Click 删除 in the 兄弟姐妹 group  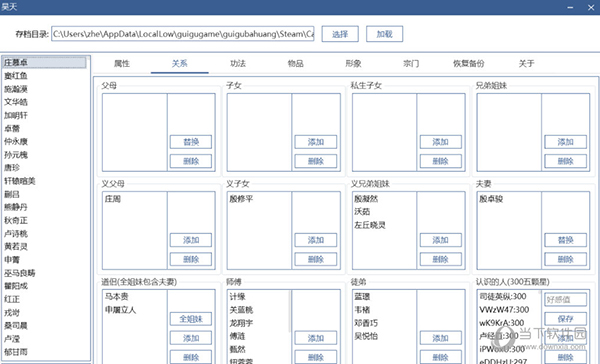pyautogui.click(x=566, y=161)
